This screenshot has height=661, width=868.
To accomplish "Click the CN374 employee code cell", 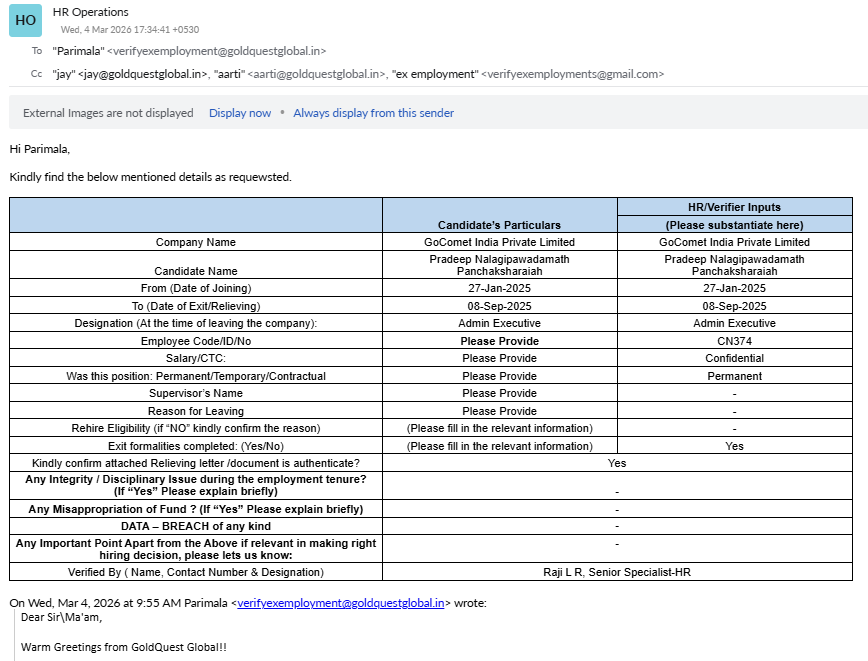I will pos(734,341).
